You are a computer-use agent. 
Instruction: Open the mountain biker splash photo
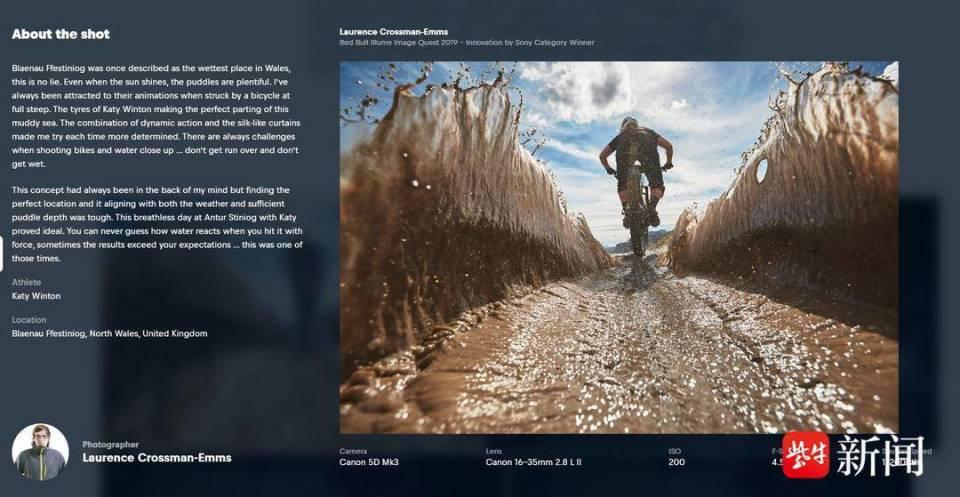[x=618, y=247]
